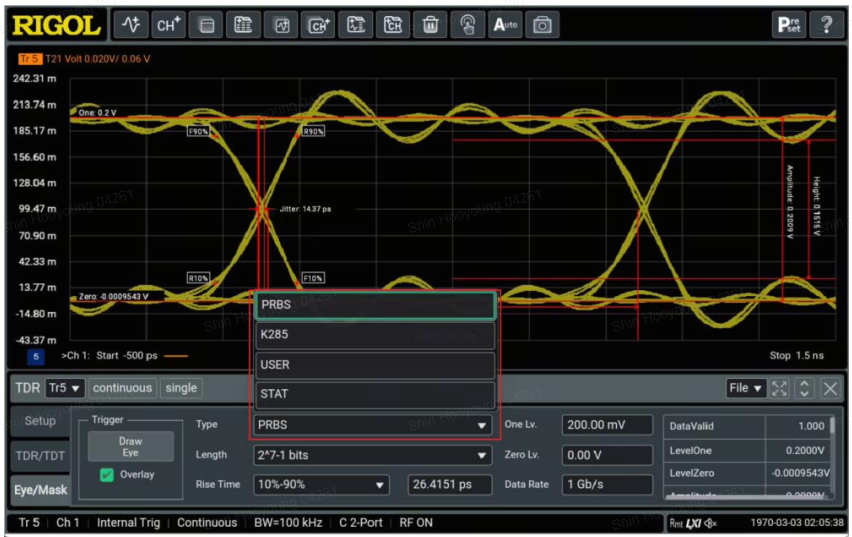Screen dimensions: 852x537
Task: Click the RIGOL logo
Action: point(57,26)
